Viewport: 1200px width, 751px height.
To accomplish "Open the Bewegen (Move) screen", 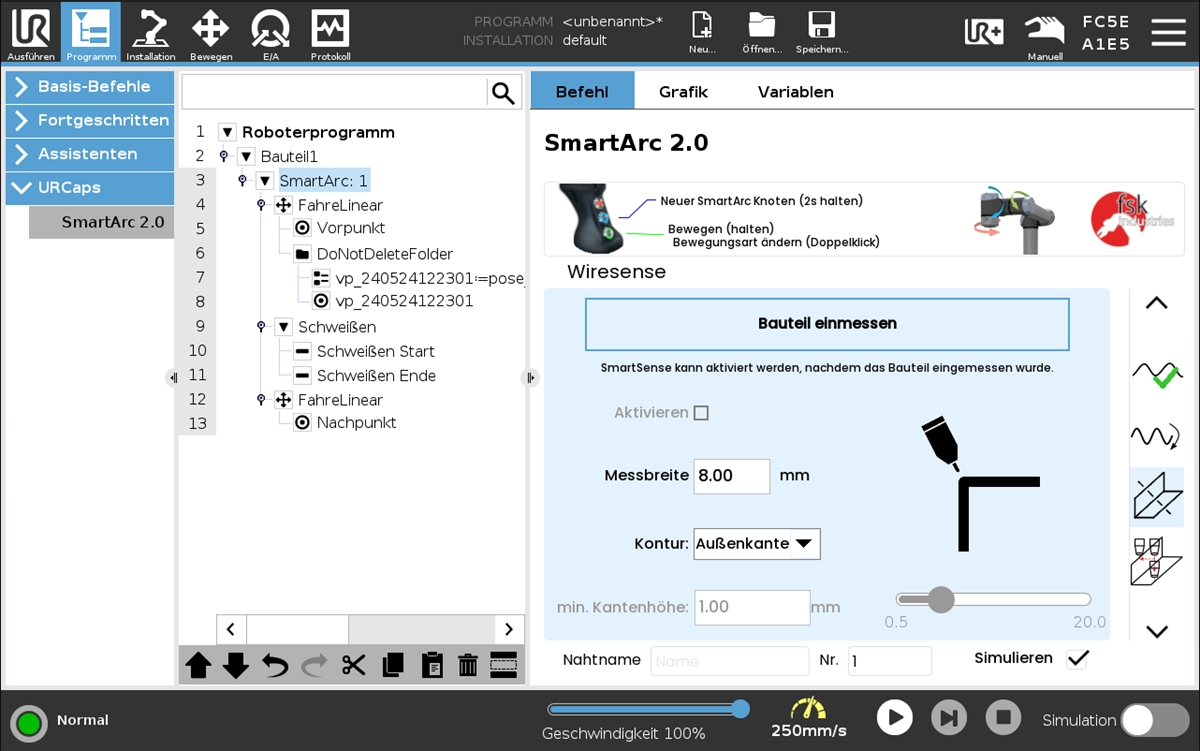I will pos(210,32).
